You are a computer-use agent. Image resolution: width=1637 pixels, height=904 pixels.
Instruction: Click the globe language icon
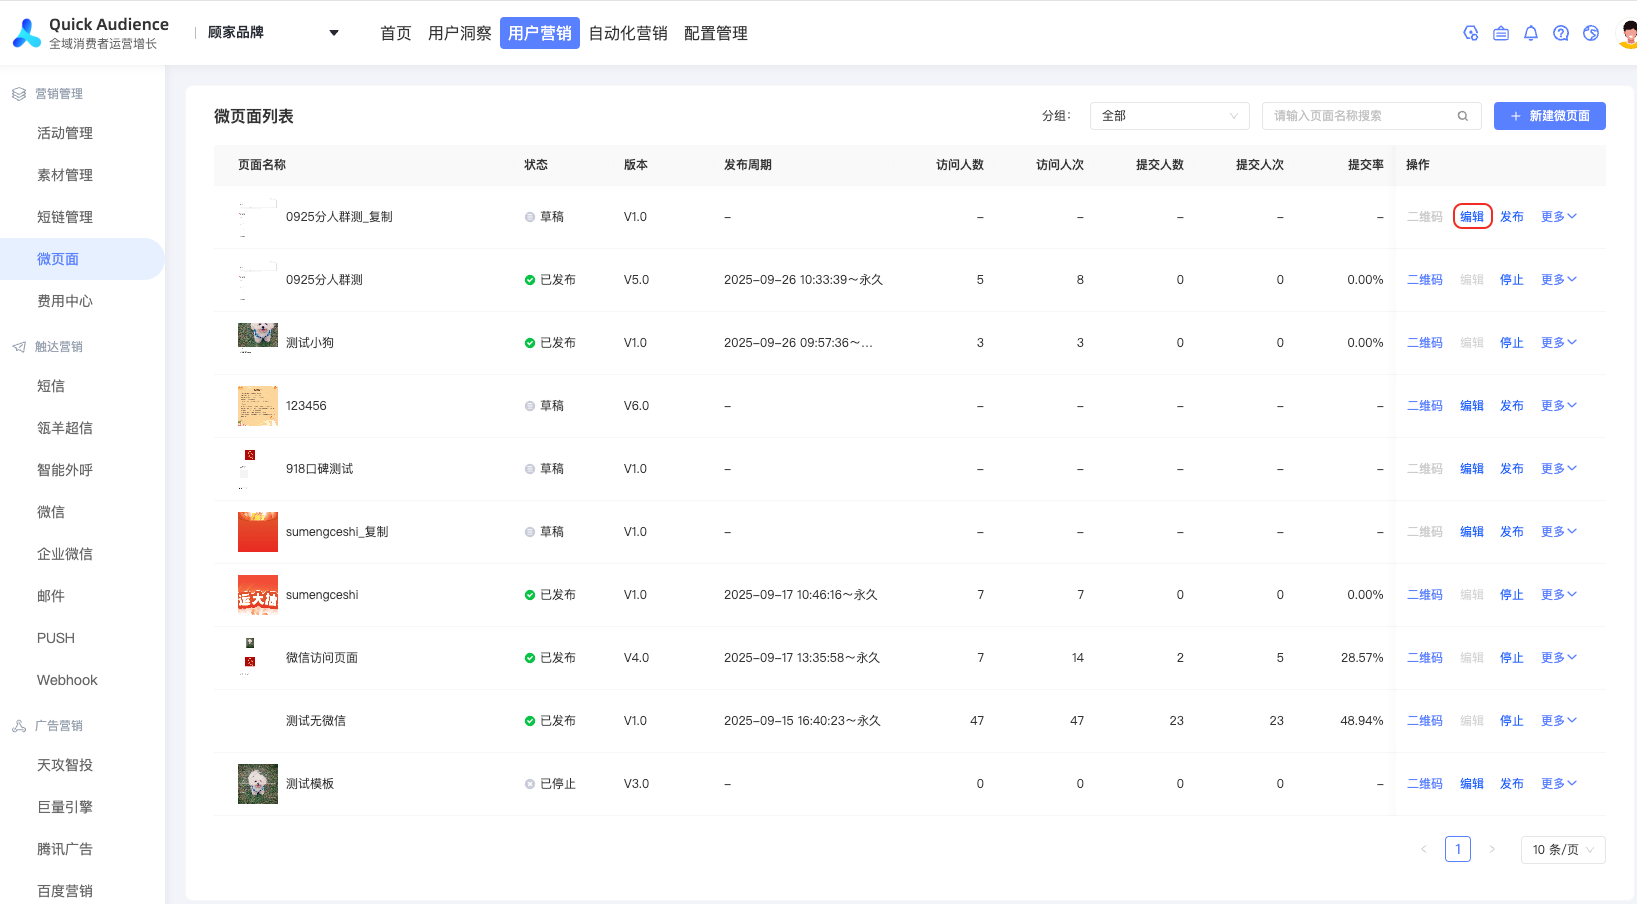tap(1590, 33)
